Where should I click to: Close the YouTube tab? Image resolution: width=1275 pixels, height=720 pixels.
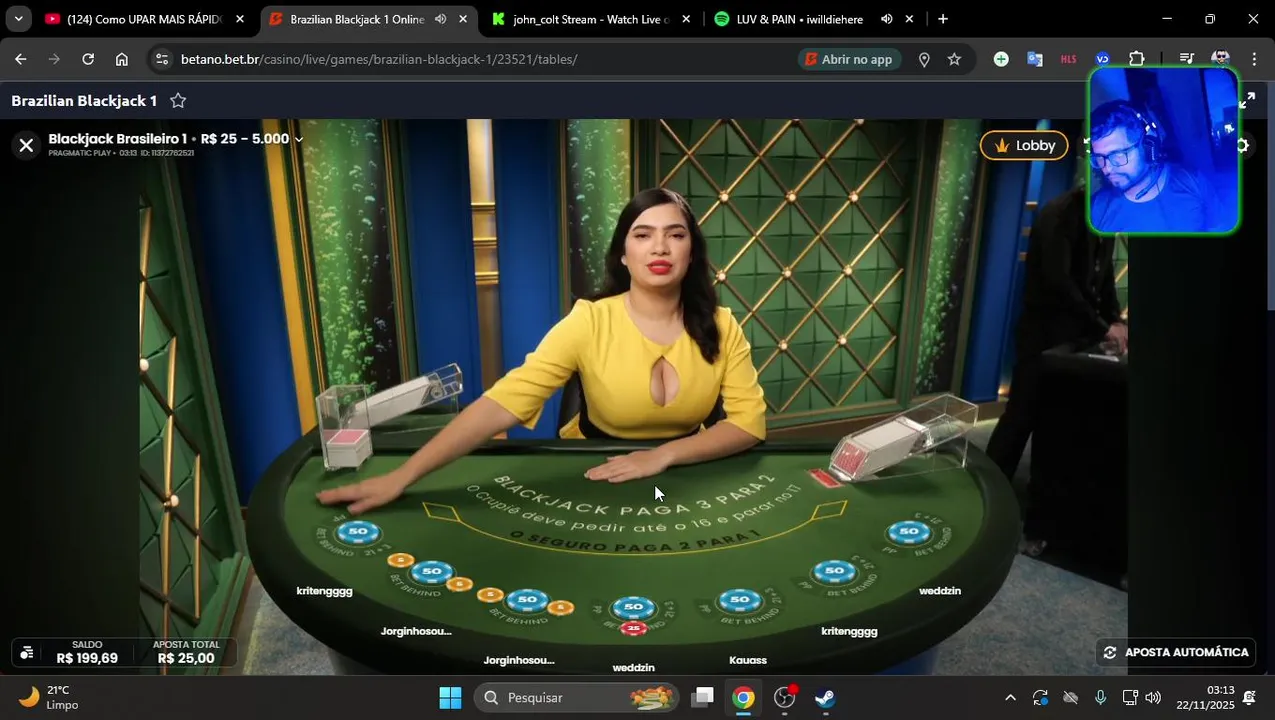click(239, 19)
